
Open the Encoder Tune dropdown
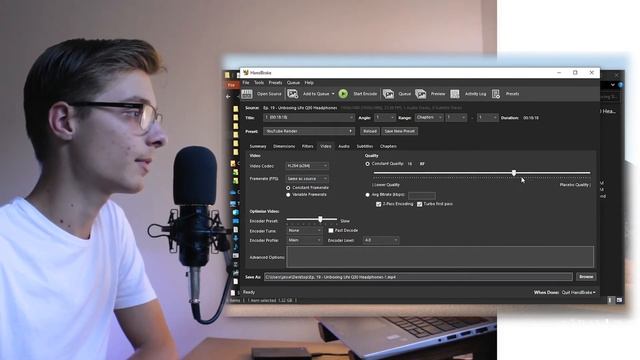(304, 231)
